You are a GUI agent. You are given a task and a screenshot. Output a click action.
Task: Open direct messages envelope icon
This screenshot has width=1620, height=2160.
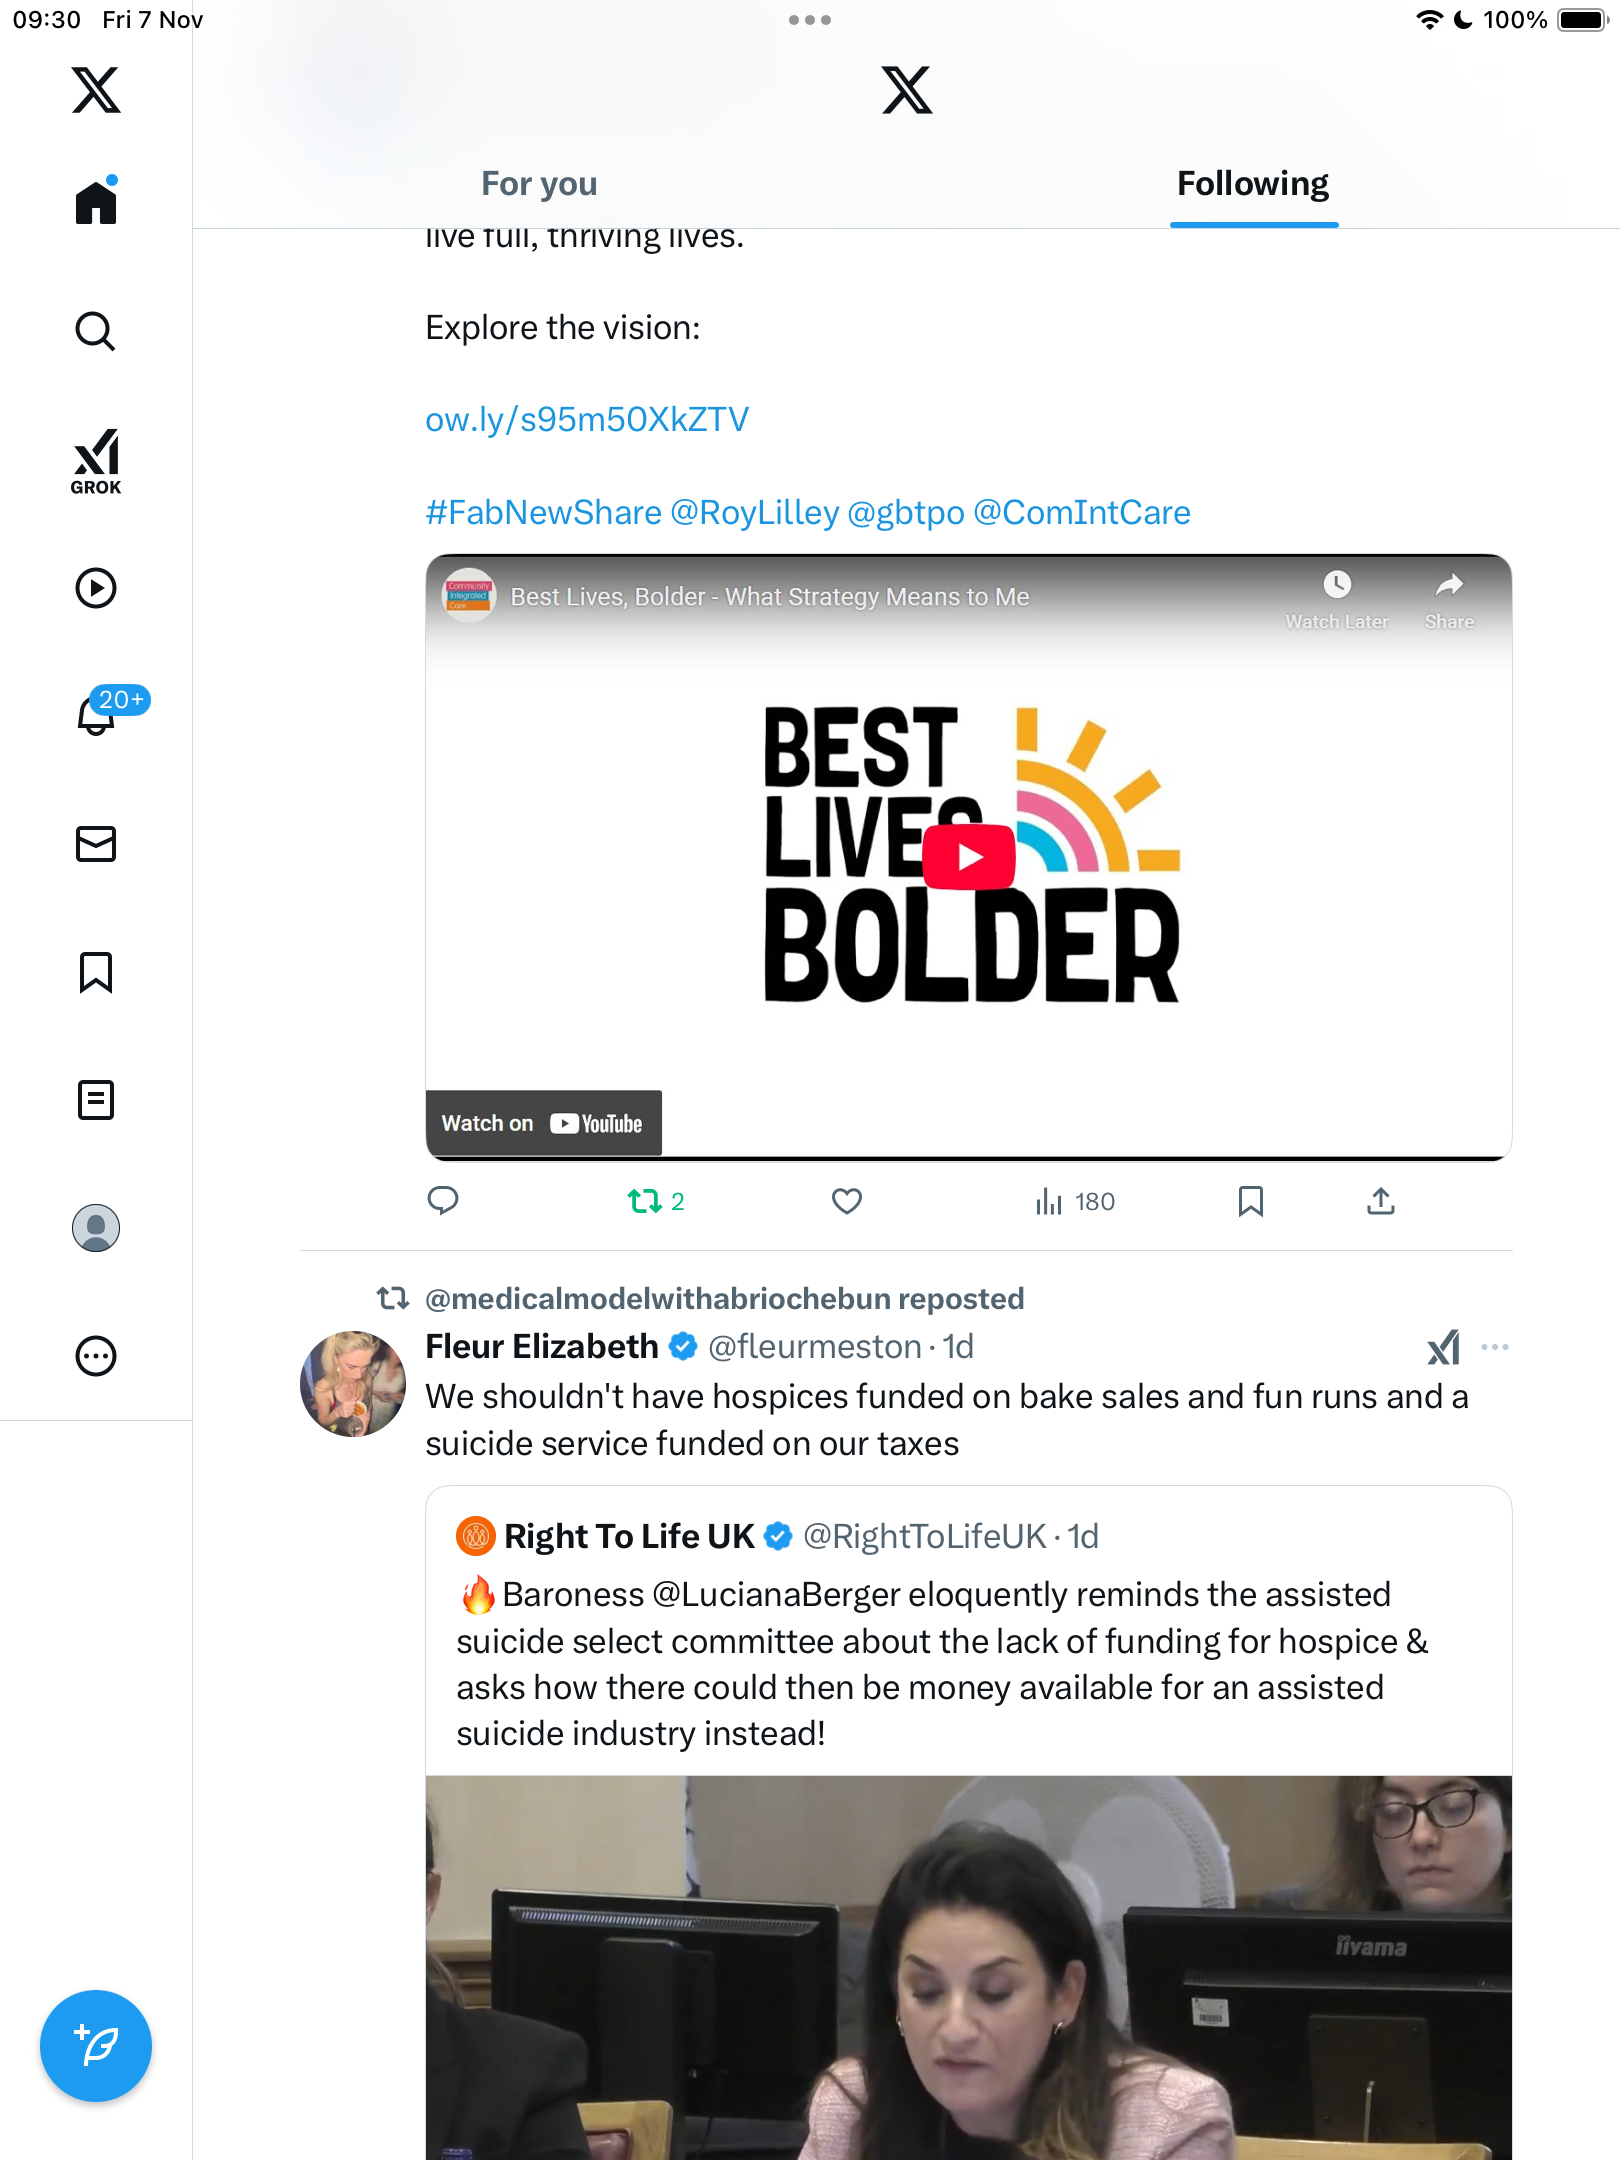[x=96, y=844]
